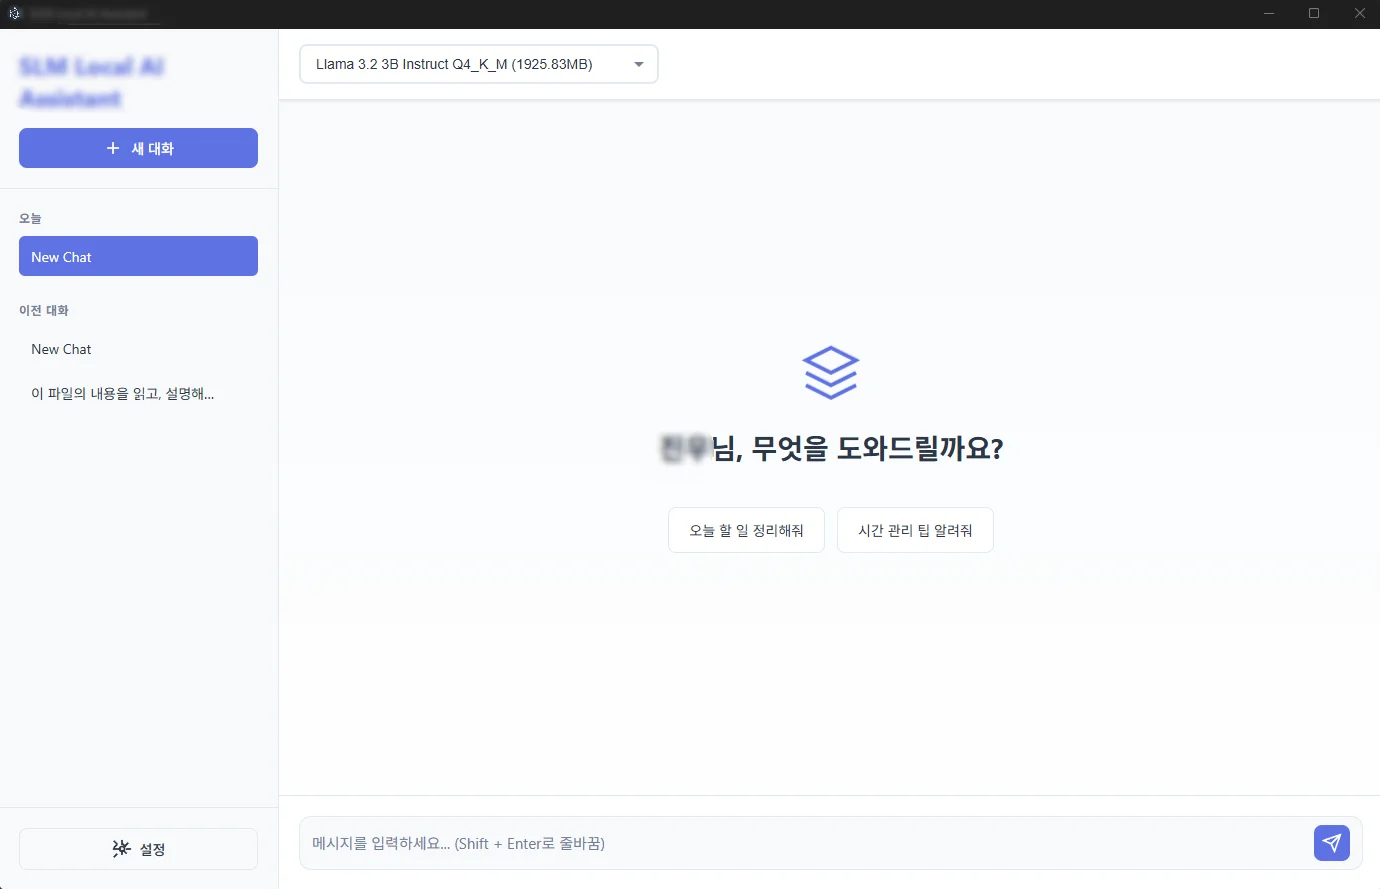Click the settings gear icon in the sidebar

pos(120,848)
